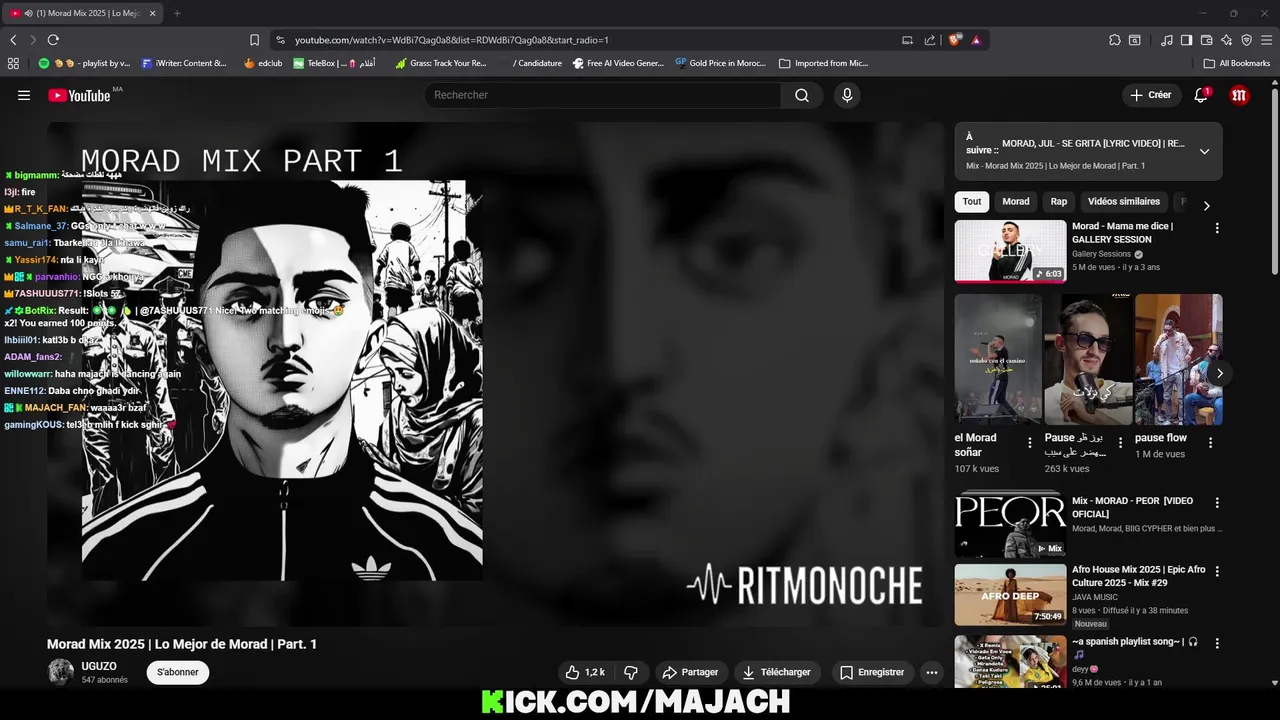Open the account avatar menu
Screen dimensions: 1280x720
1240,95
